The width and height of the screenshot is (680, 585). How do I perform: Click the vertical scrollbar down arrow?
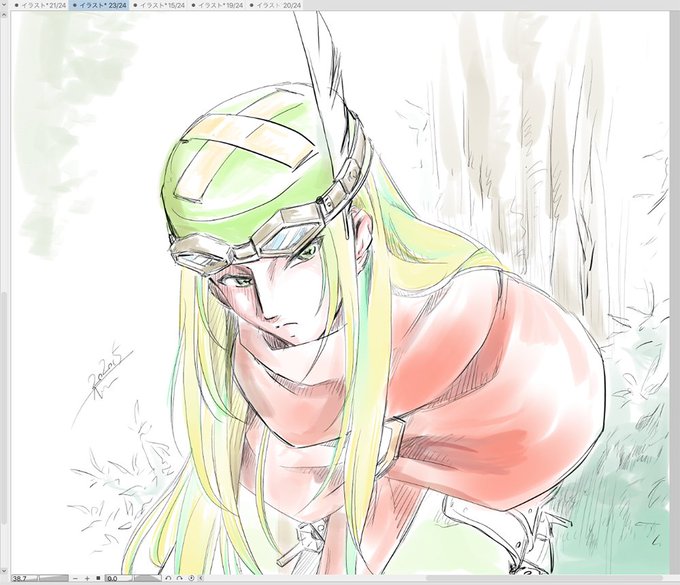tap(4, 570)
